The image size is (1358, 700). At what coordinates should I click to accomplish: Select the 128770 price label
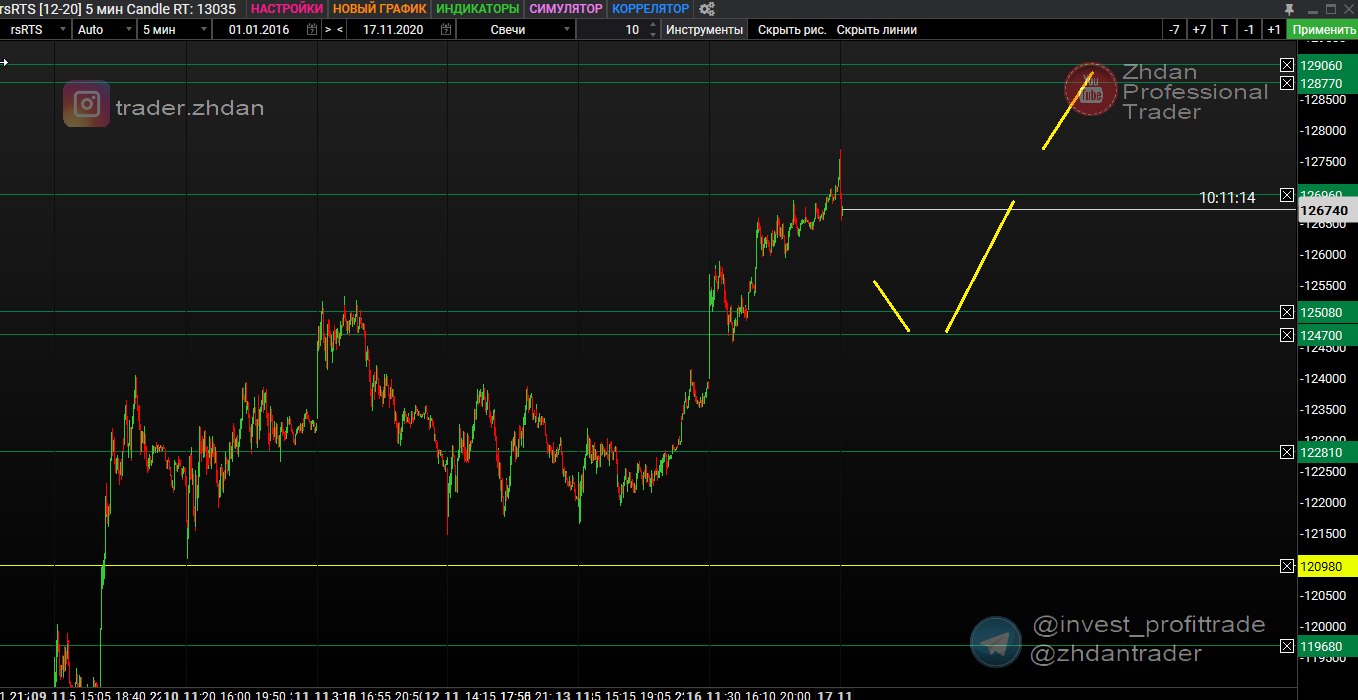tap(1327, 83)
